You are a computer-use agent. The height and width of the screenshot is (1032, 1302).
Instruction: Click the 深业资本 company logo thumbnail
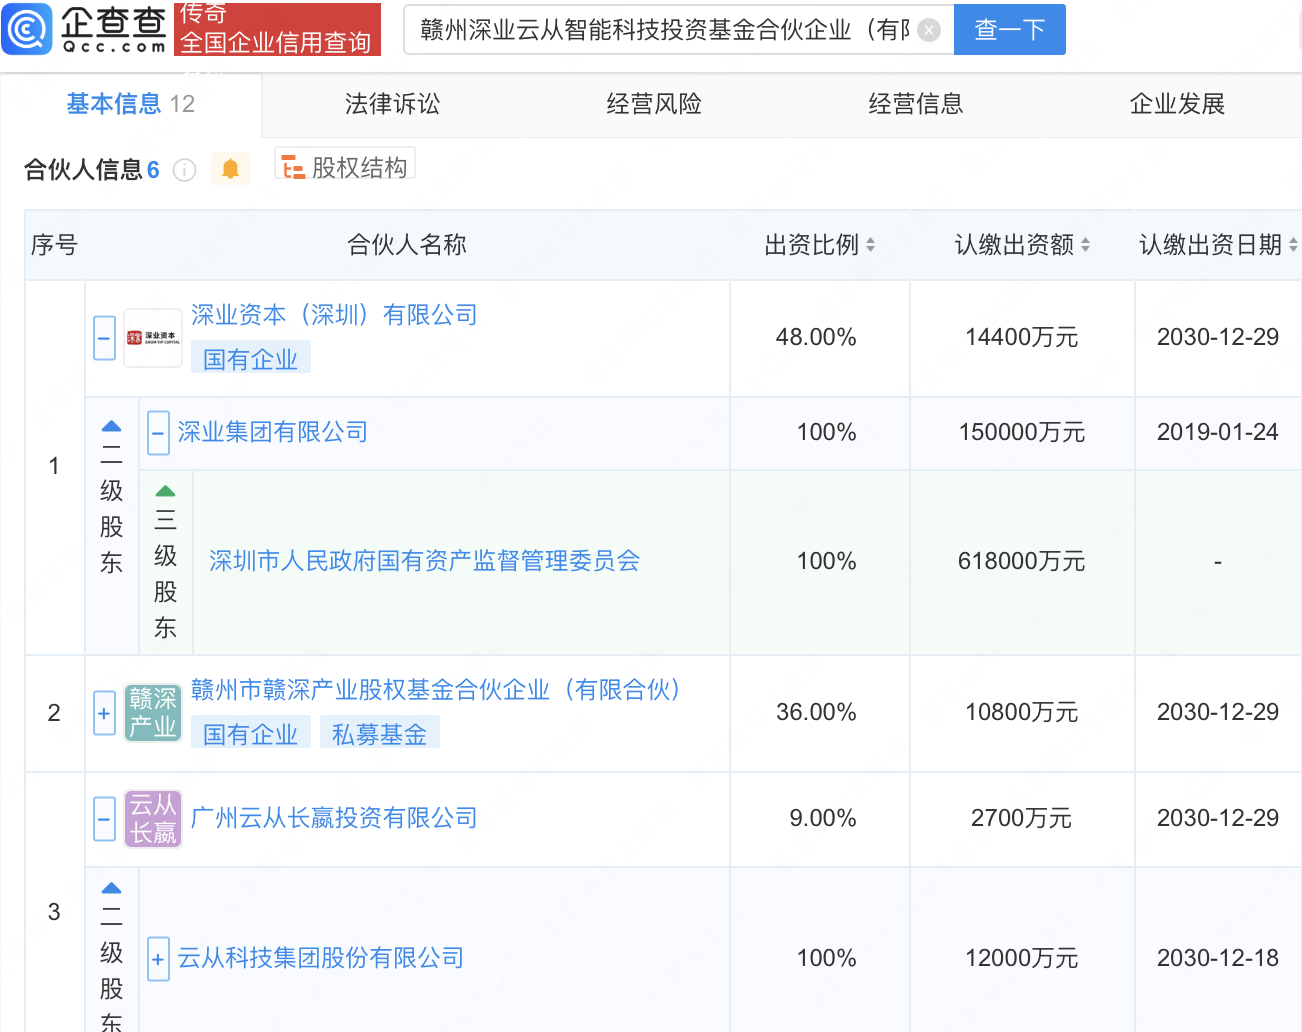coord(153,338)
